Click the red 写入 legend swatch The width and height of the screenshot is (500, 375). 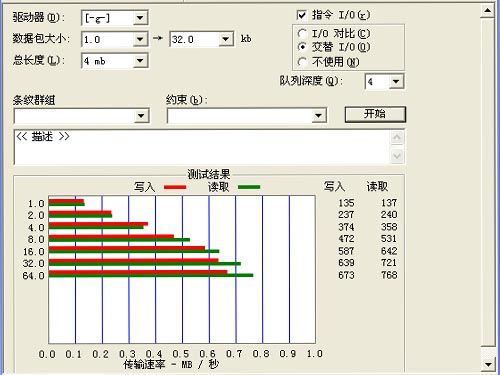175,187
